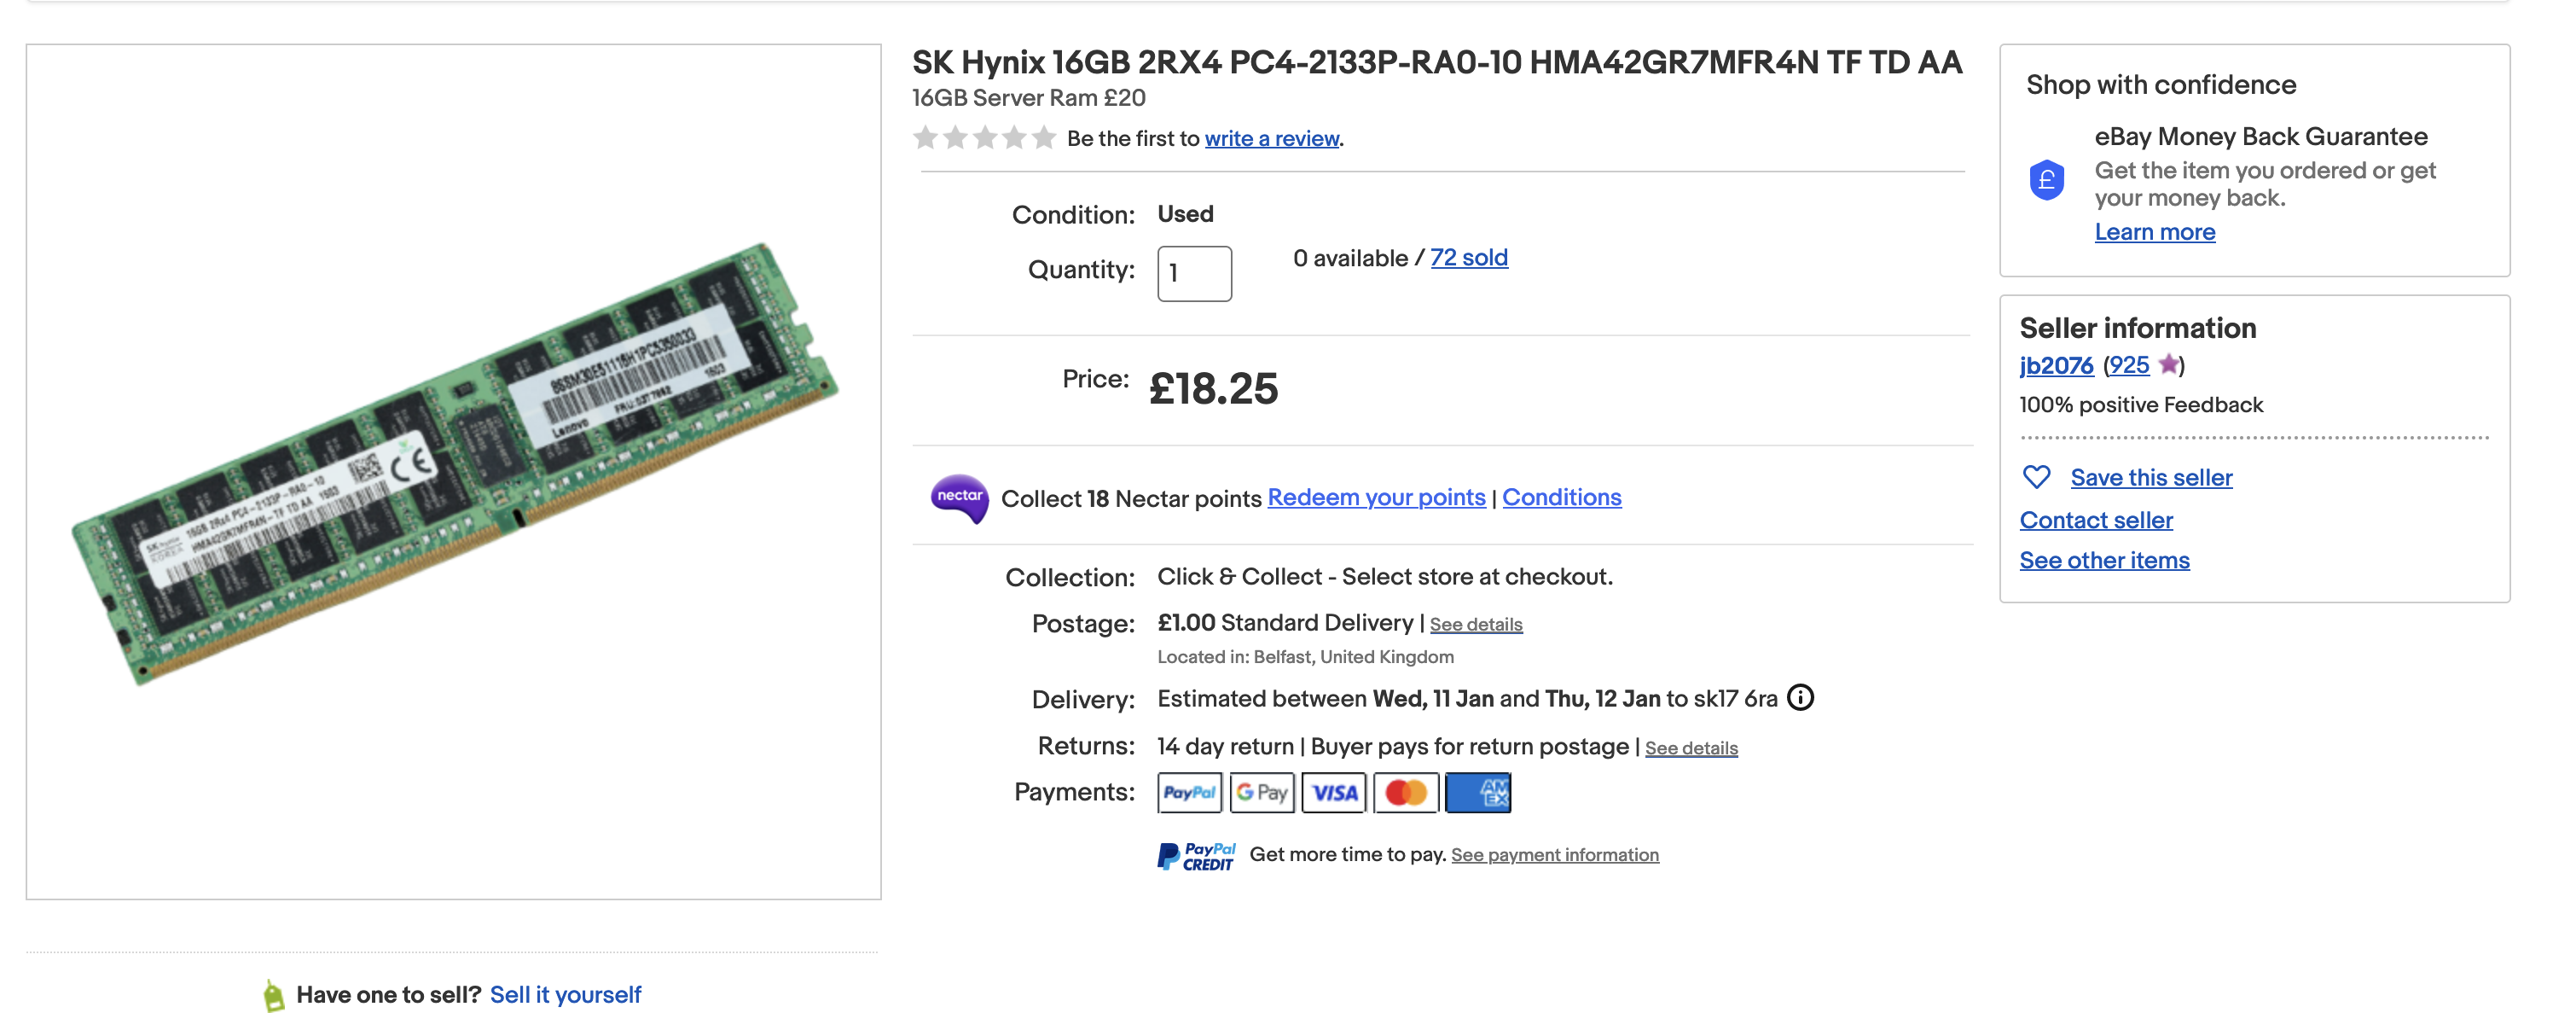The height and width of the screenshot is (1036, 2576).
Task: Open seller jb2076's profile
Action: click(x=2056, y=366)
